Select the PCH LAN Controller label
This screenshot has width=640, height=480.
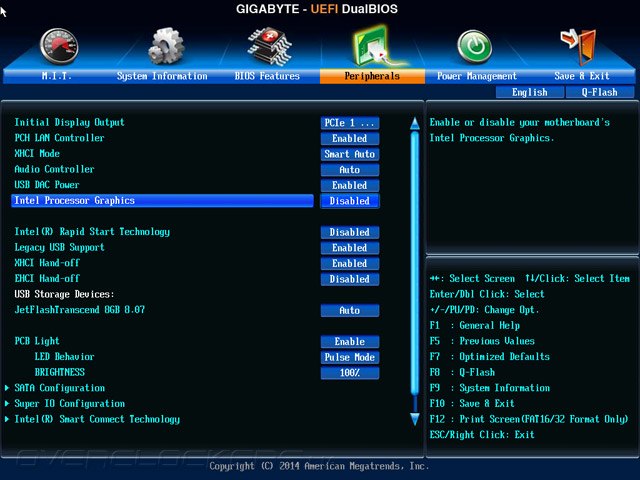(x=59, y=138)
